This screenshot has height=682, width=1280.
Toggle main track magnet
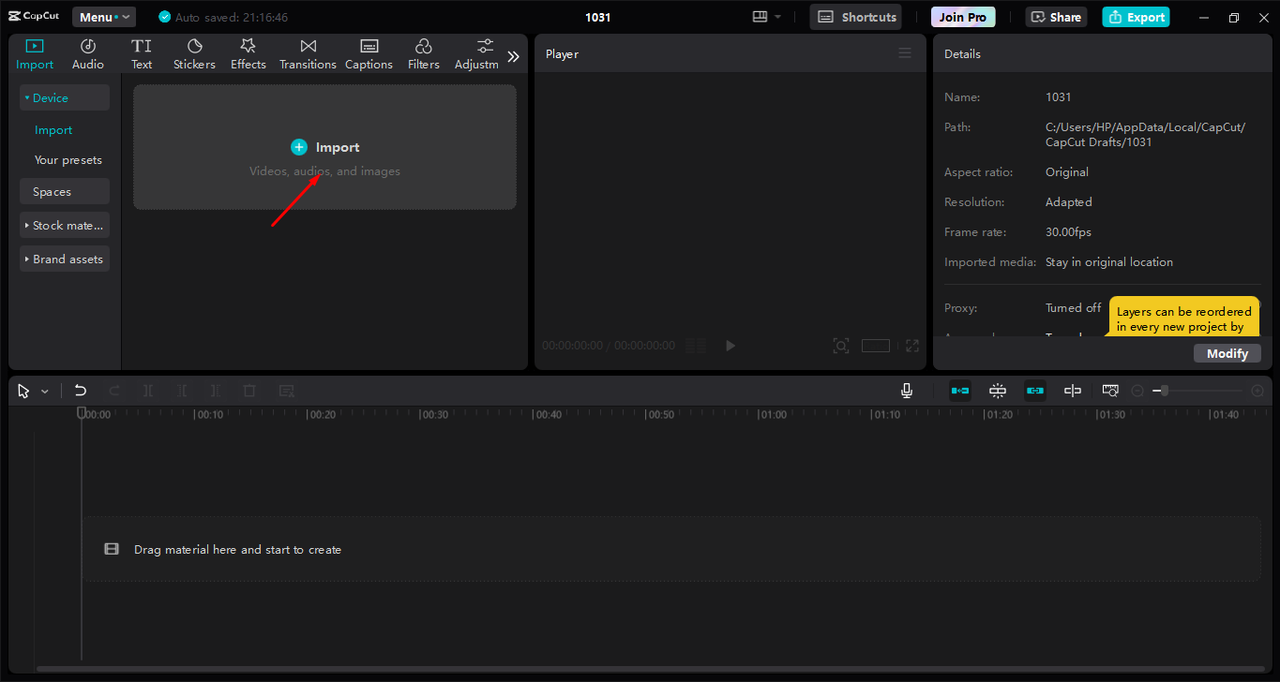[960, 391]
